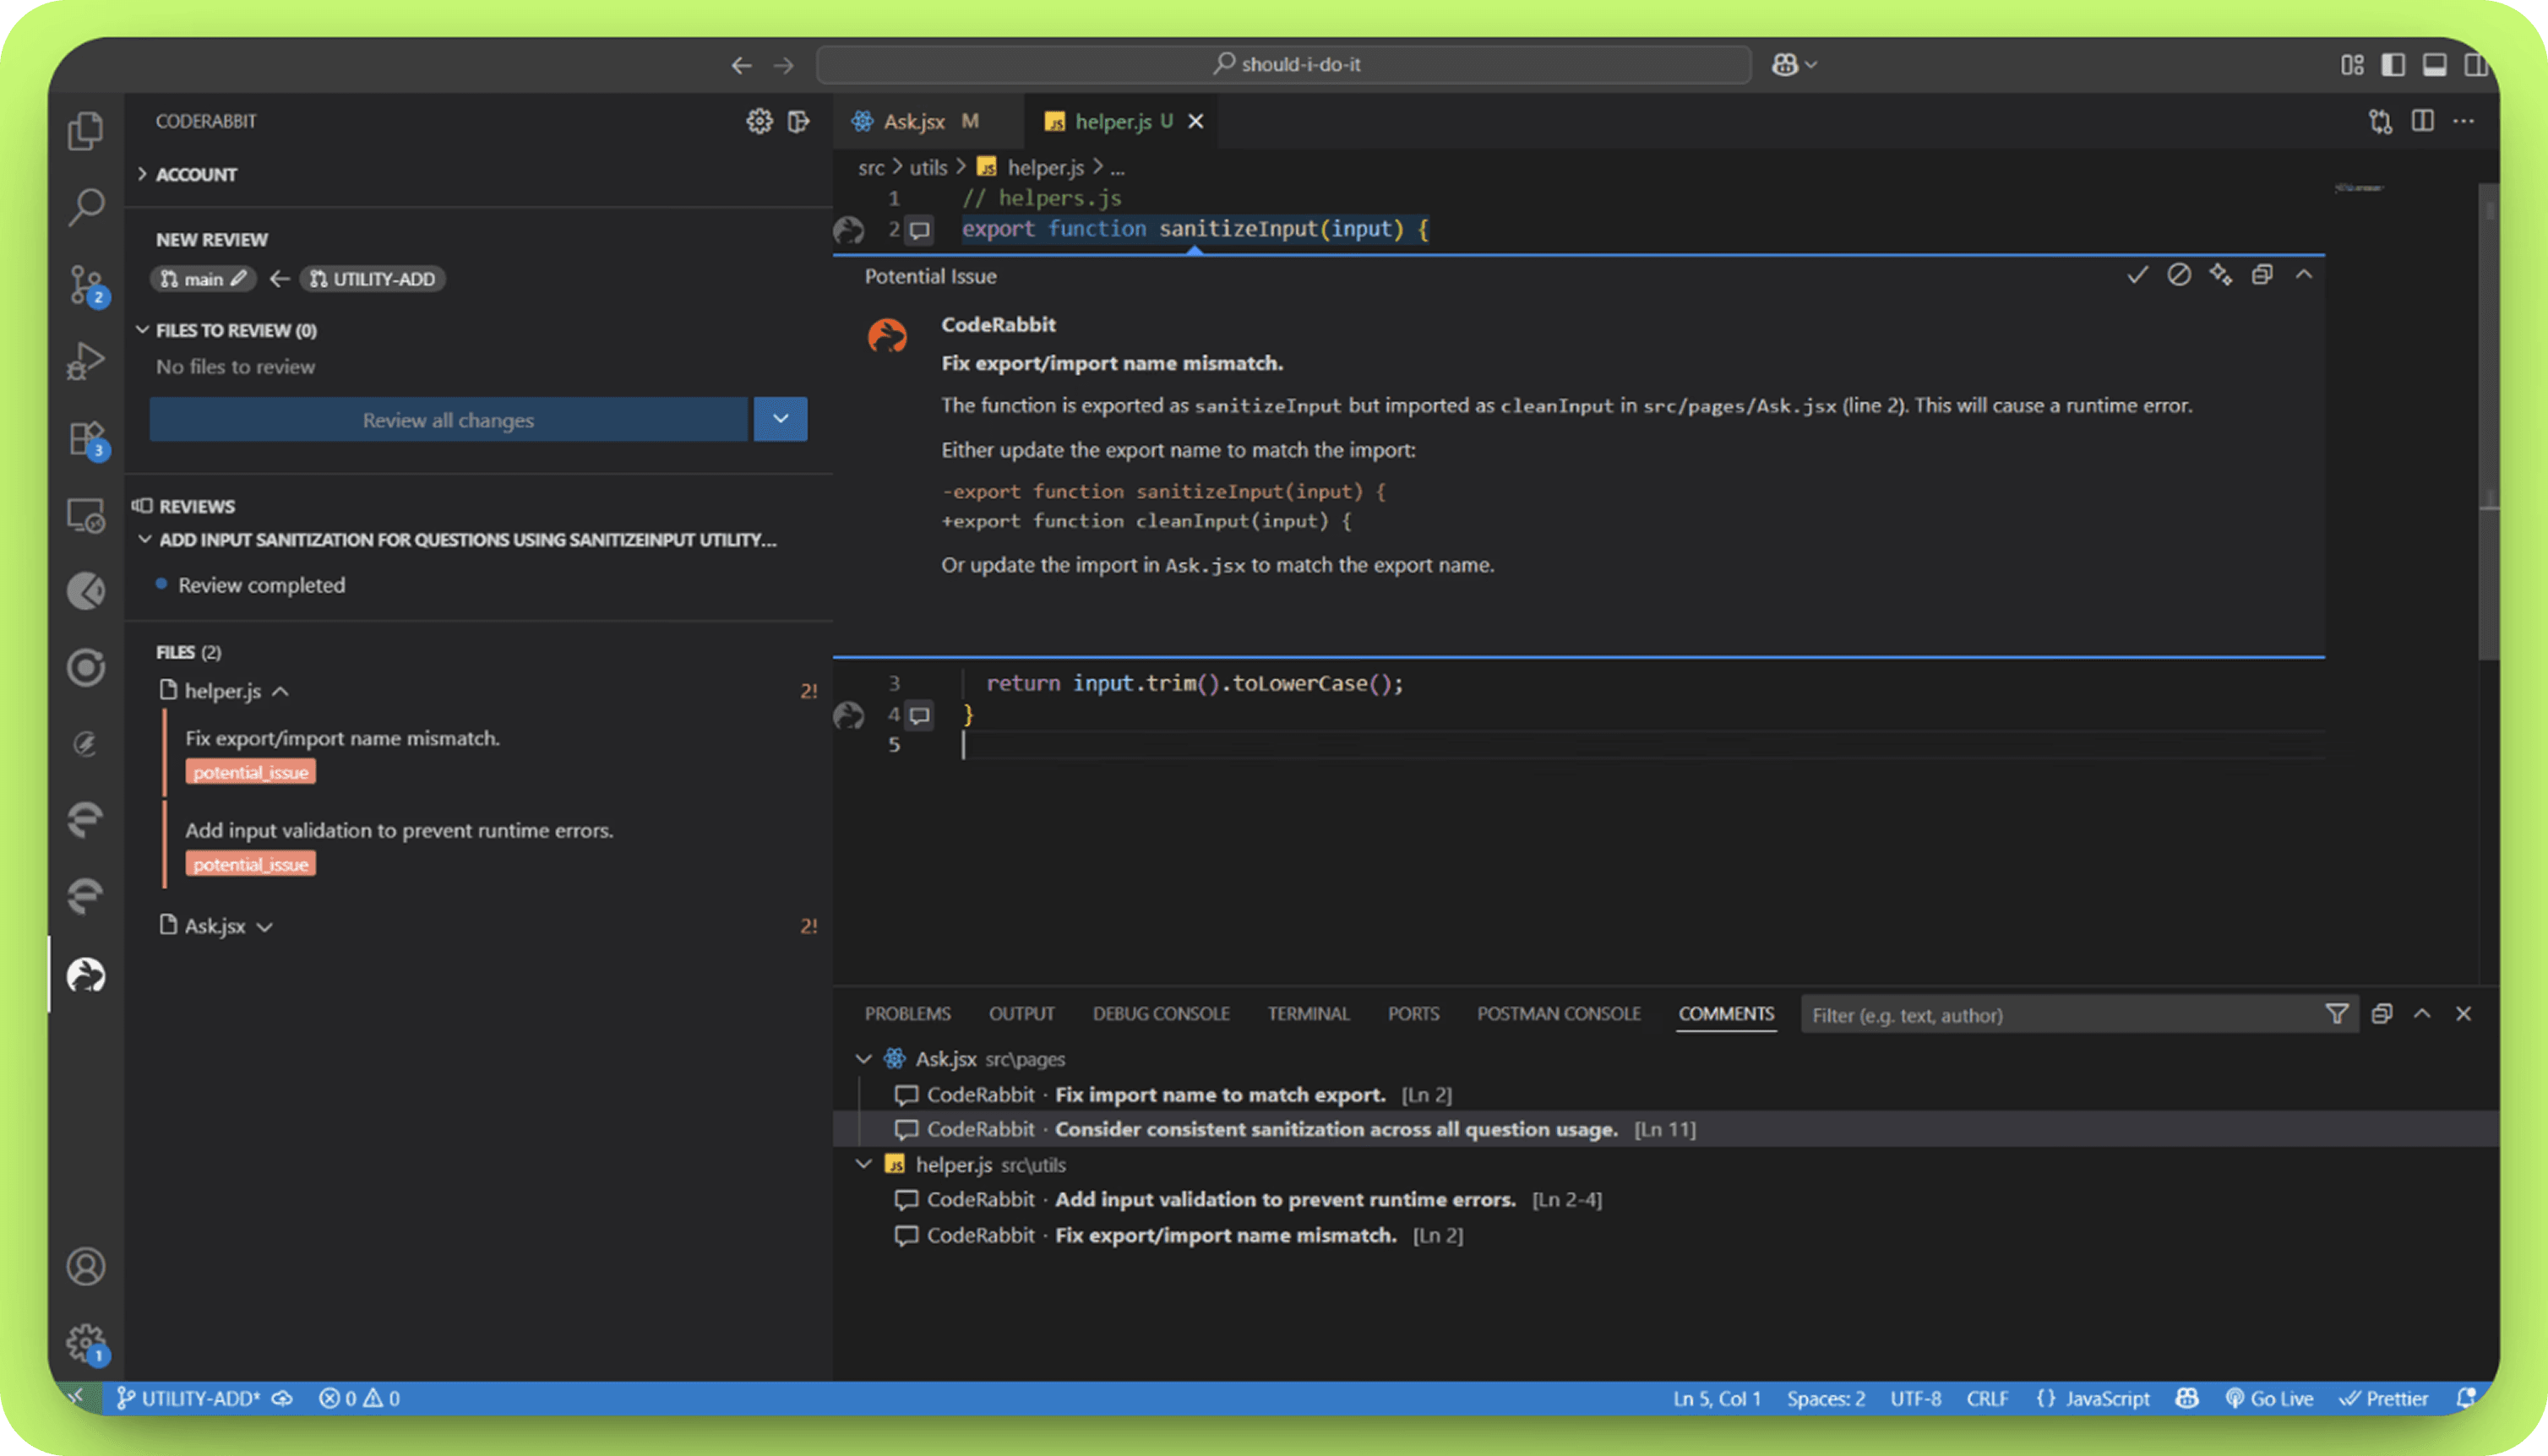Open the Review all changes dropdown arrow
The width and height of the screenshot is (2548, 1456).
pyautogui.click(x=780, y=419)
